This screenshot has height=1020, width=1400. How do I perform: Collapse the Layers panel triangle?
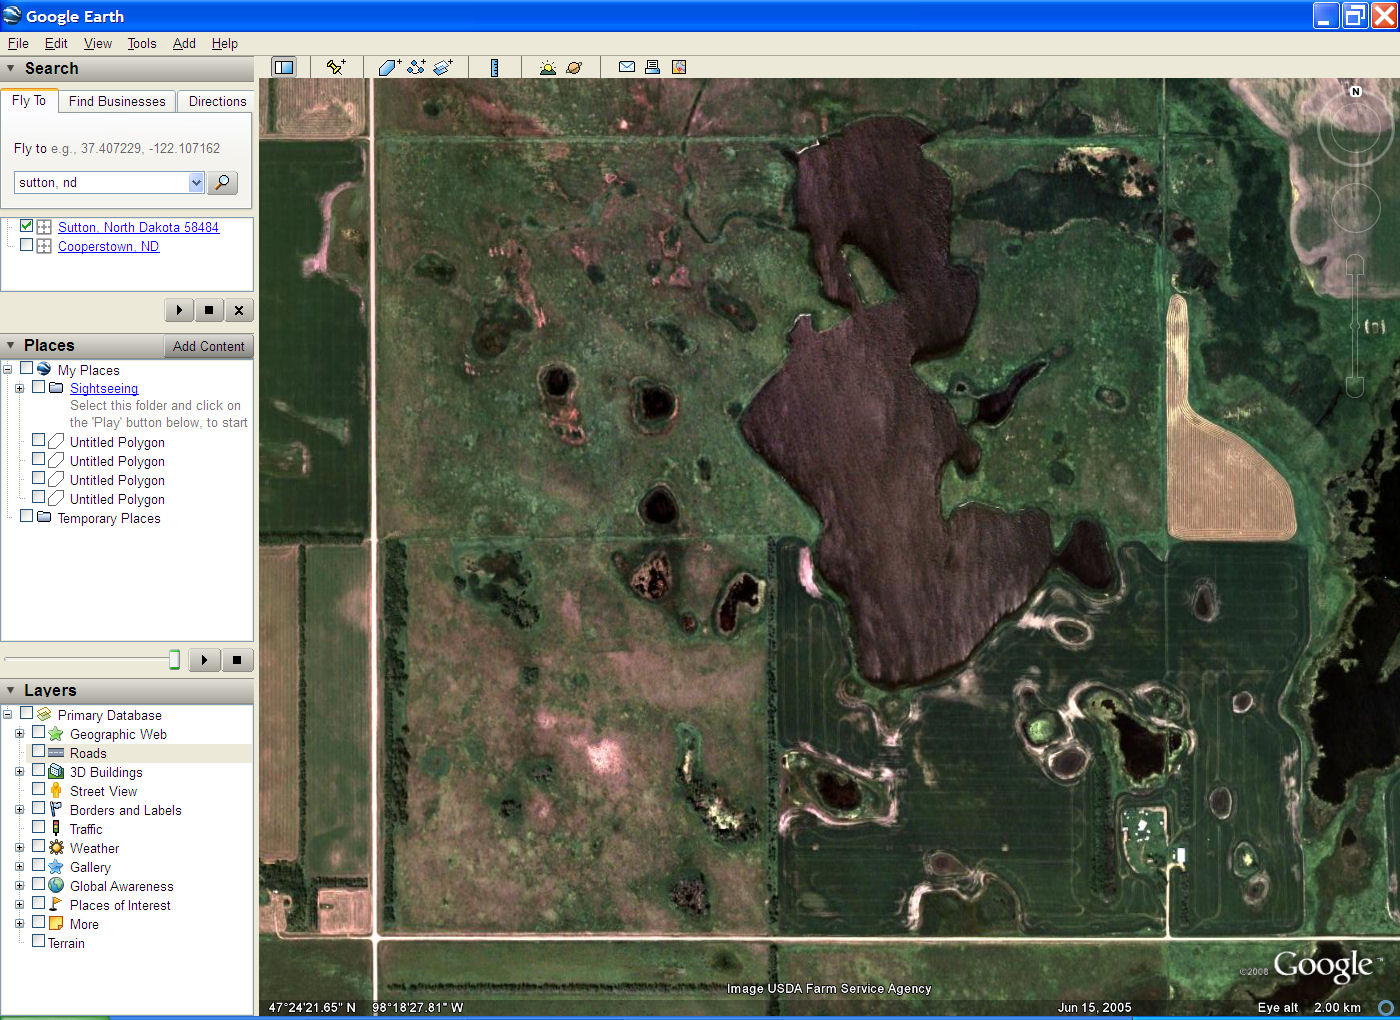click(x=11, y=691)
